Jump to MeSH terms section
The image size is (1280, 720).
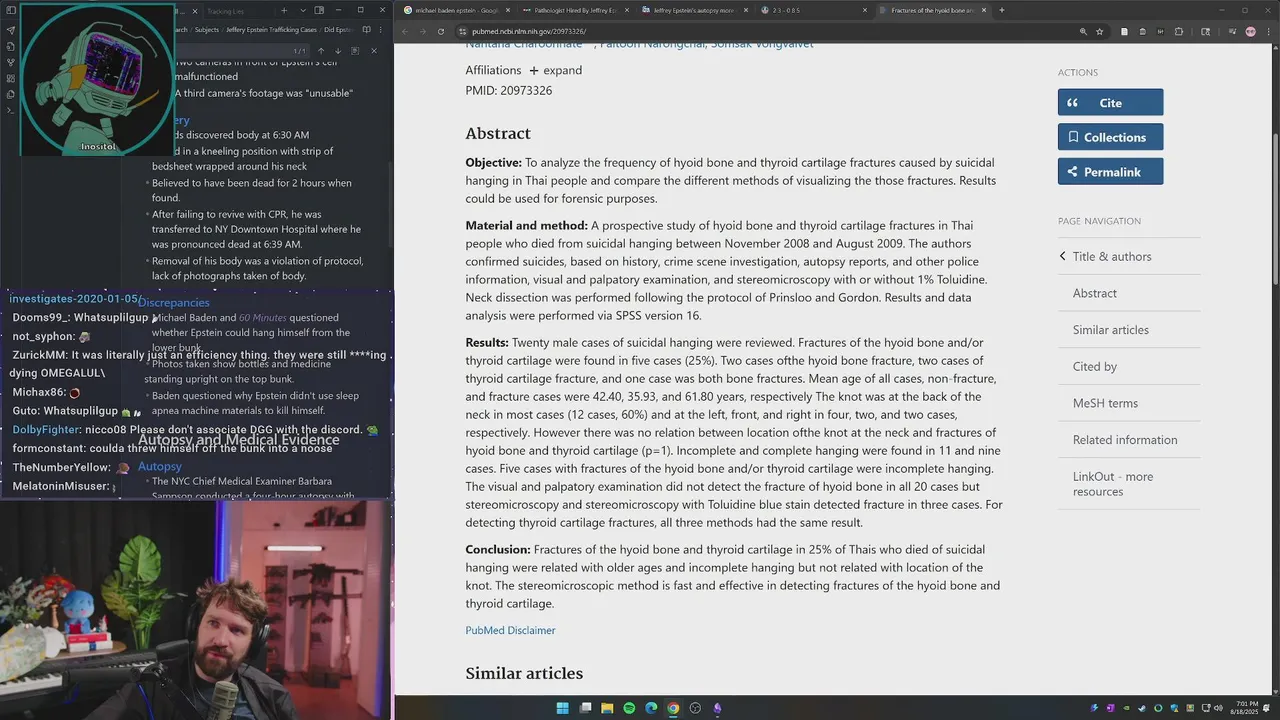click(1105, 403)
